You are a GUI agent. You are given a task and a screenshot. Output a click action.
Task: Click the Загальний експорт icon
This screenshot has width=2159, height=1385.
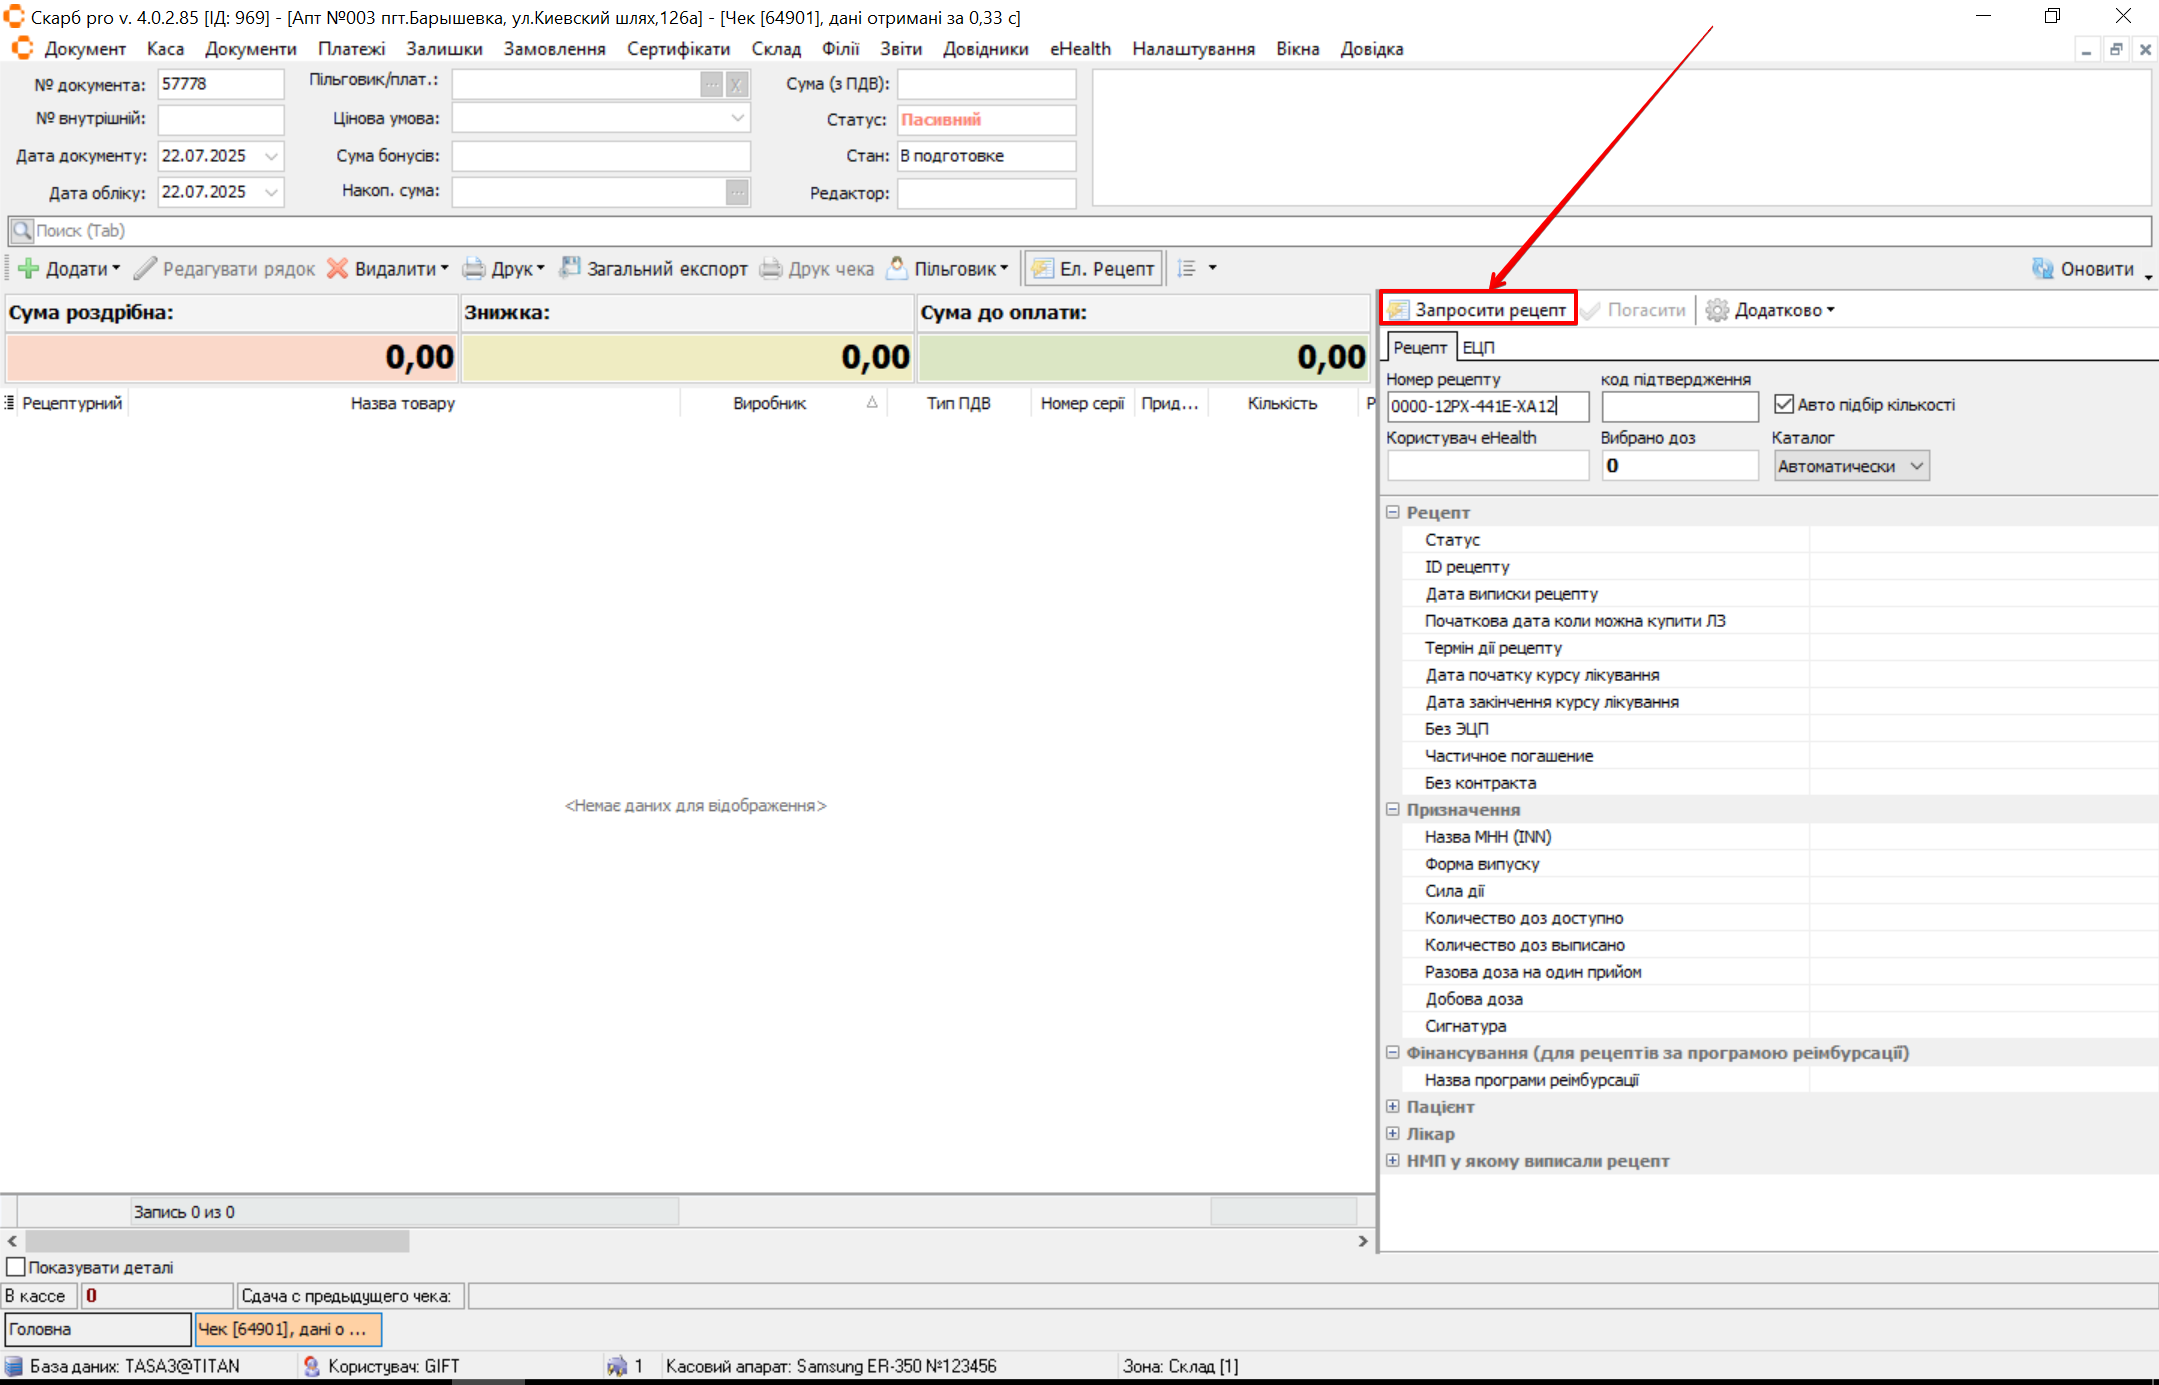[570, 268]
